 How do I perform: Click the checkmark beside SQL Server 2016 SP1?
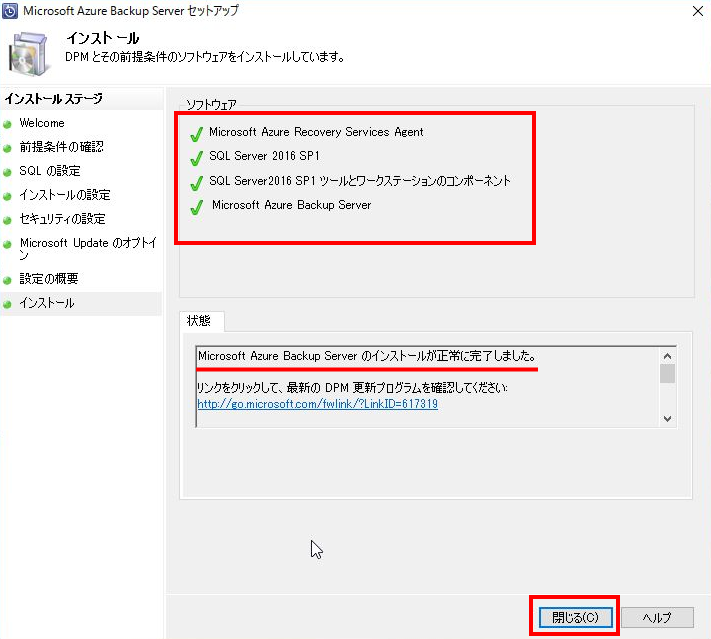196,158
